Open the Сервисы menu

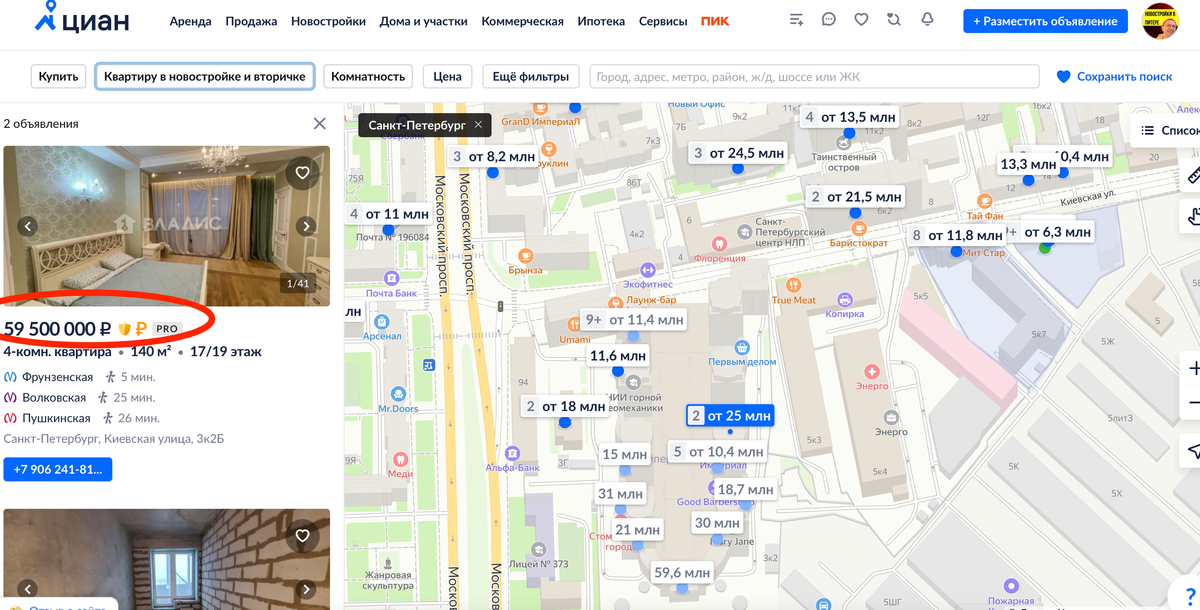(663, 21)
